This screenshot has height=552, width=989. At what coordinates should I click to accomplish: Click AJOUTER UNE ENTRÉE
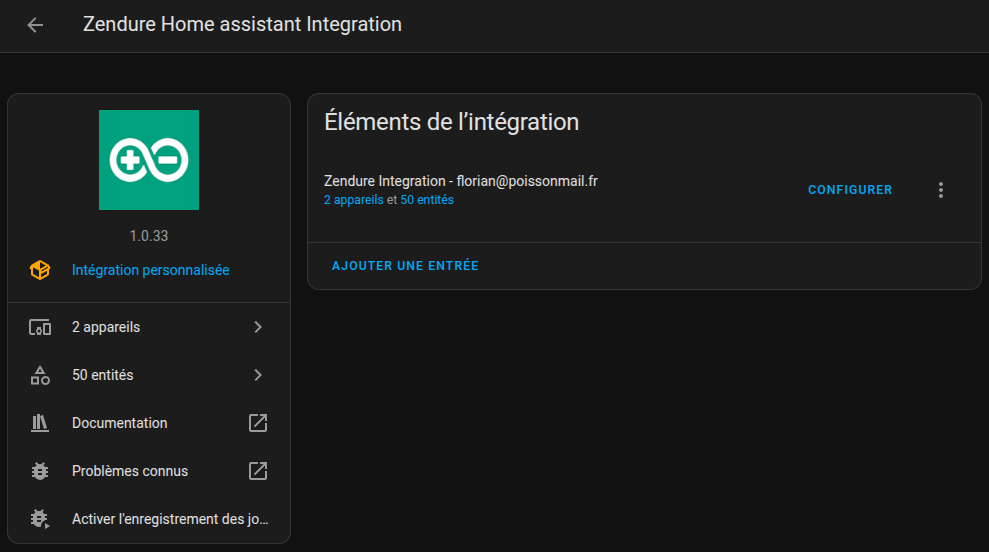[405, 266]
